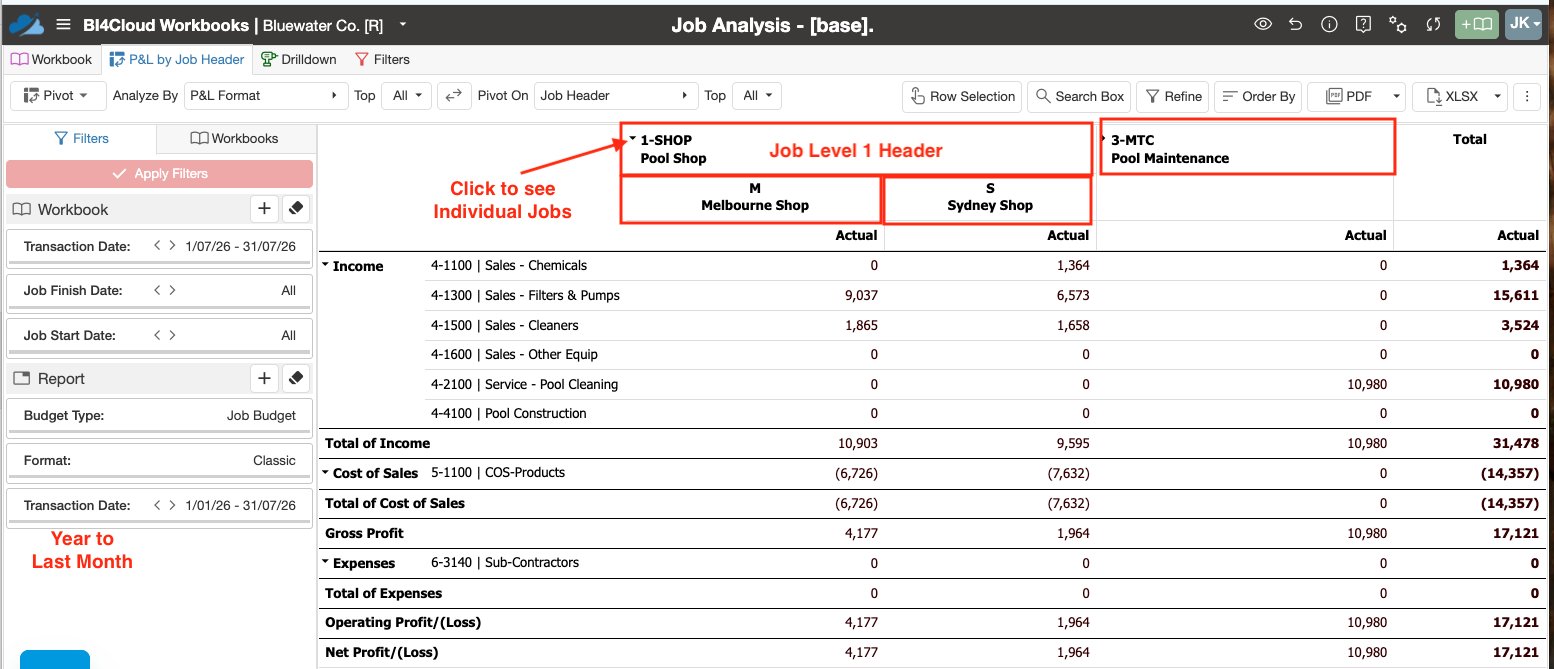Add a Report filter with plus icon
The image size is (1554, 669).
(263, 378)
